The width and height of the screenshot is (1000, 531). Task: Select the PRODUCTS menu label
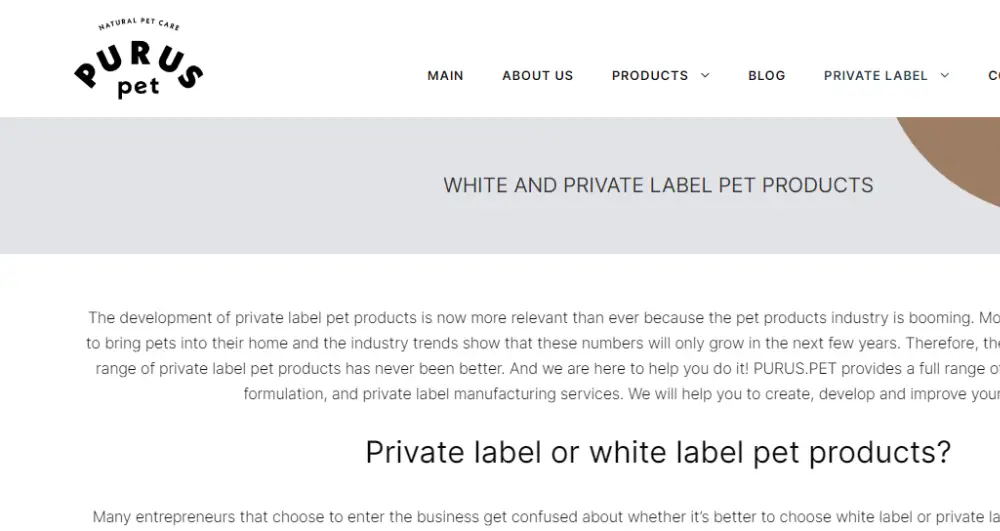(x=650, y=75)
